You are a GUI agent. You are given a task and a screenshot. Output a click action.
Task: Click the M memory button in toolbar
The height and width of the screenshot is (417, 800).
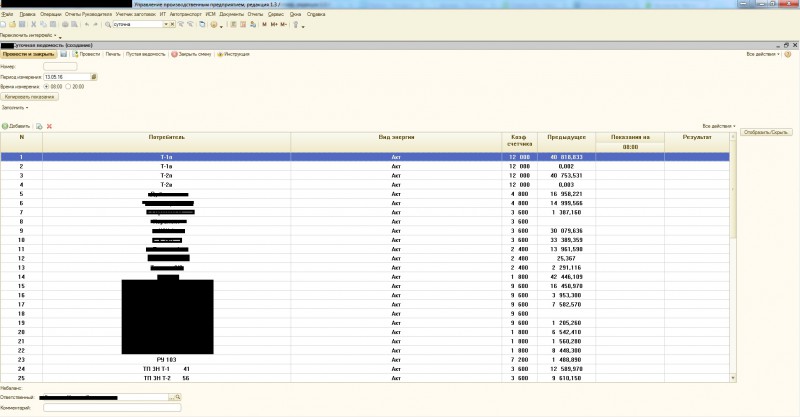tap(264, 24)
